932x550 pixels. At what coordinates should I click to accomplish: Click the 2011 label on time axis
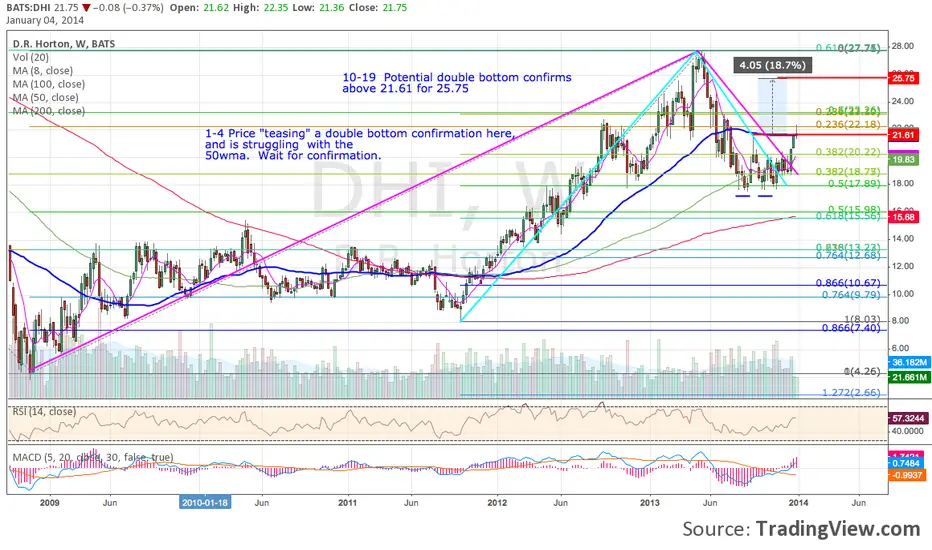click(348, 502)
